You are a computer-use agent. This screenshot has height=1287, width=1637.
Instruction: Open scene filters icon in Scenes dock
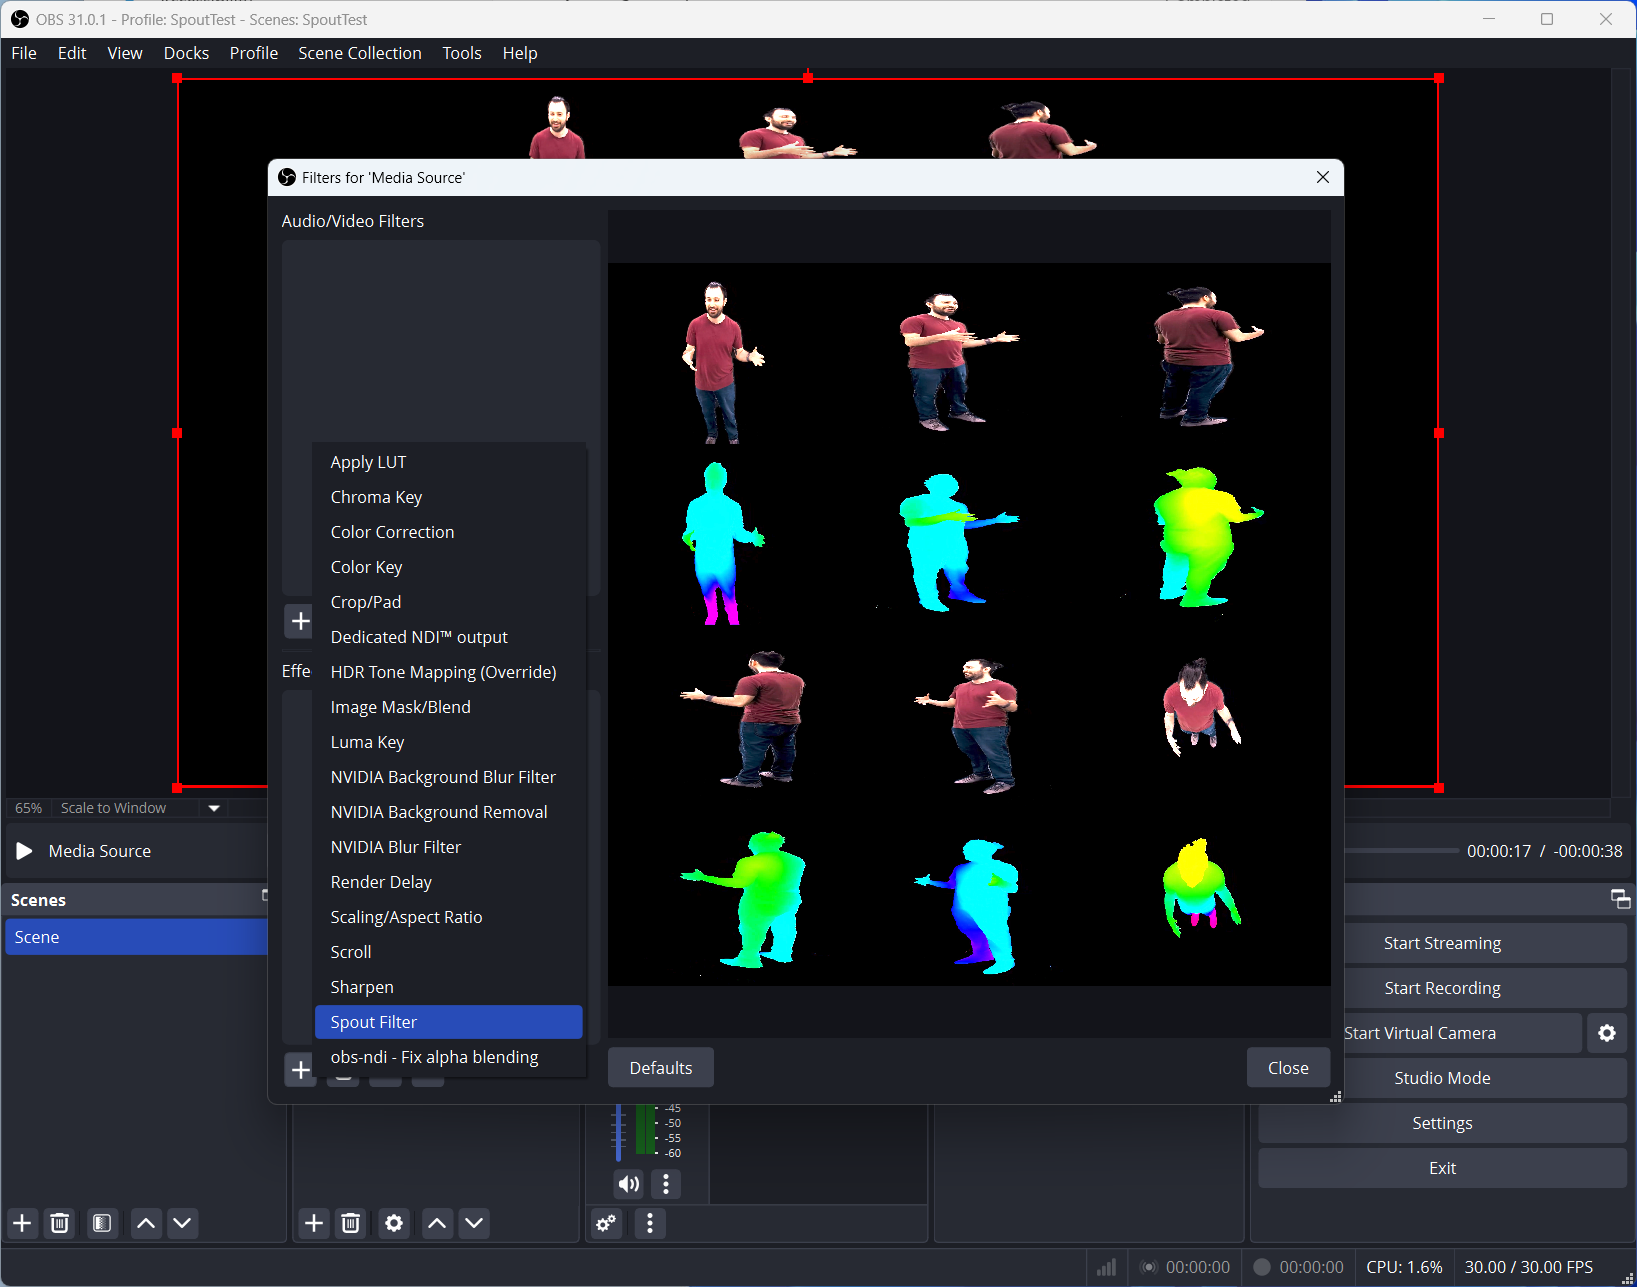tap(102, 1223)
